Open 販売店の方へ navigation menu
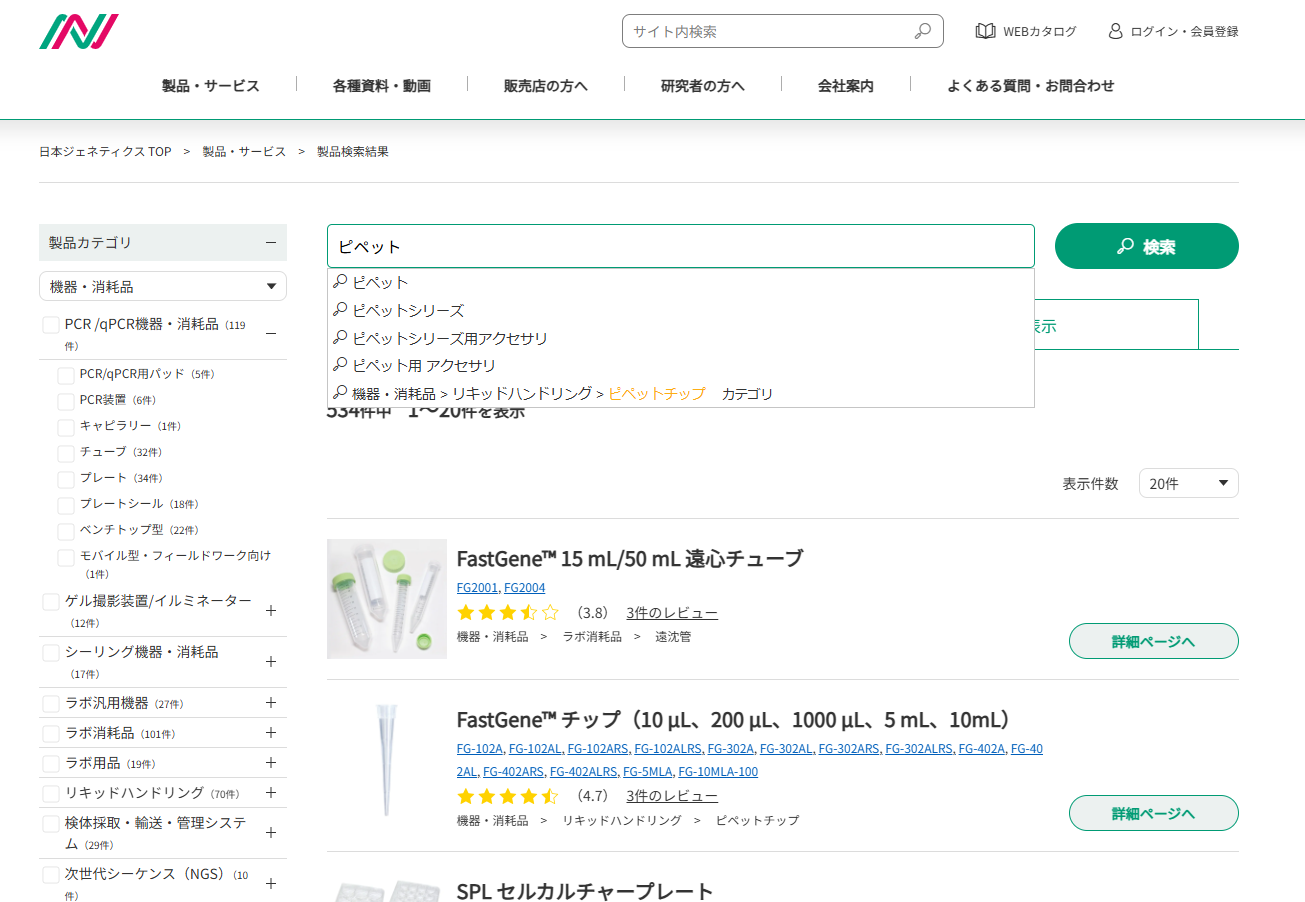Screen dimensions: 1305x902 546,86
